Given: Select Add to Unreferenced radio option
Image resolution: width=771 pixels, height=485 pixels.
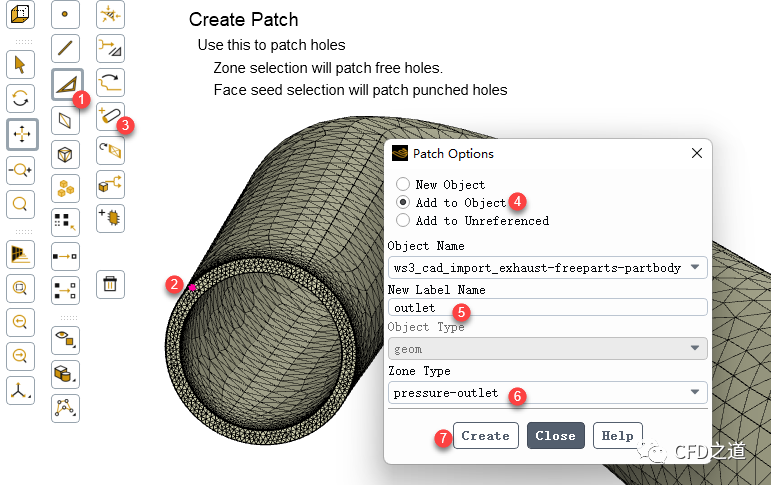Looking at the screenshot, I should pyautogui.click(x=403, y=220).
